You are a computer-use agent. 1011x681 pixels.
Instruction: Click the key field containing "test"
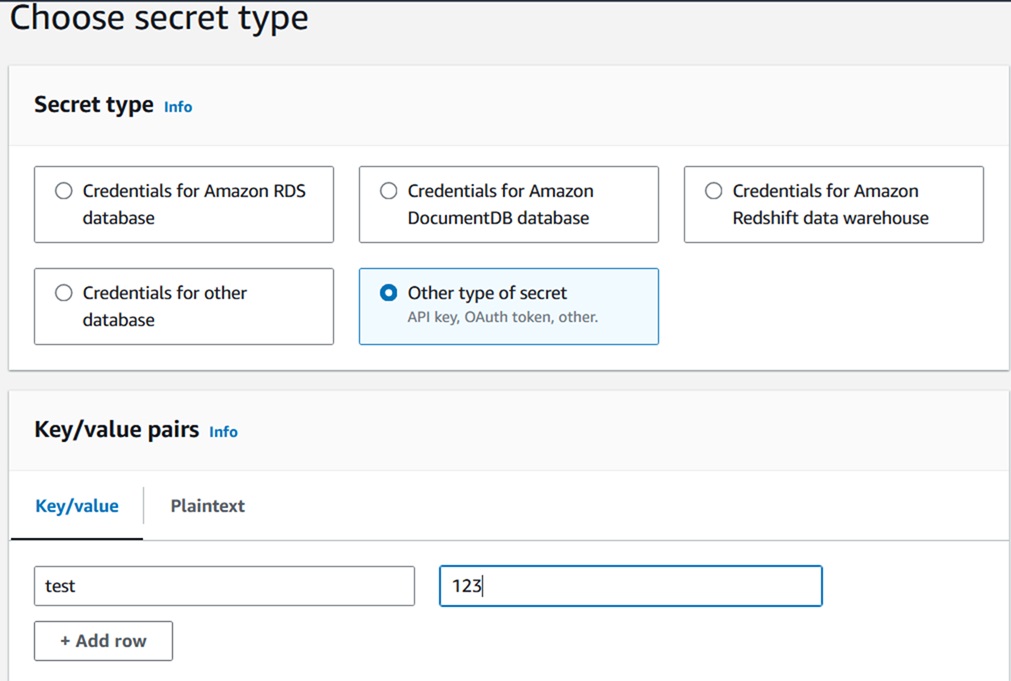[224, 586]
